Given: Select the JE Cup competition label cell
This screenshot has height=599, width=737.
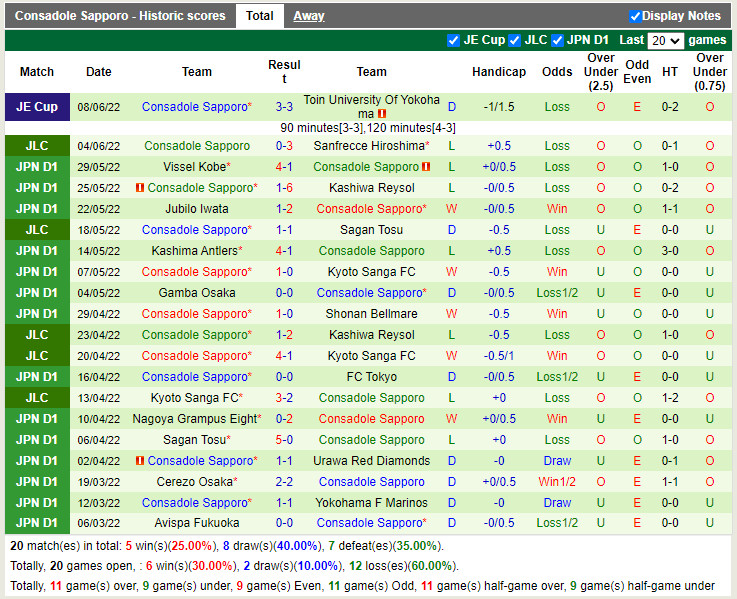Looking at the screenshot, I should [x=37, y=107].
